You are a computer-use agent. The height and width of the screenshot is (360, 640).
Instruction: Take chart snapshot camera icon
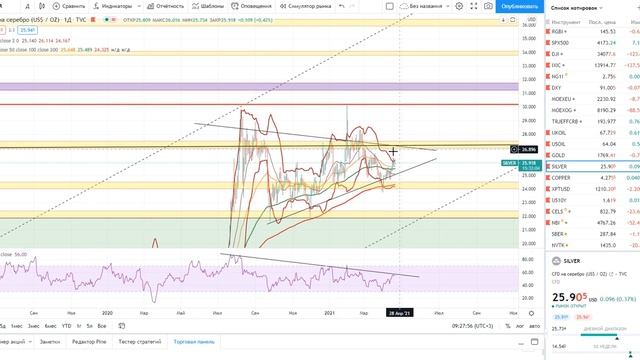[488, 6]
